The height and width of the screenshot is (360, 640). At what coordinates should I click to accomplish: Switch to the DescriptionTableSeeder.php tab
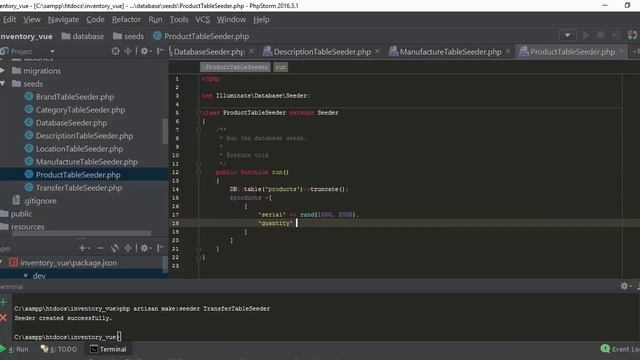[x=322, y=51]
